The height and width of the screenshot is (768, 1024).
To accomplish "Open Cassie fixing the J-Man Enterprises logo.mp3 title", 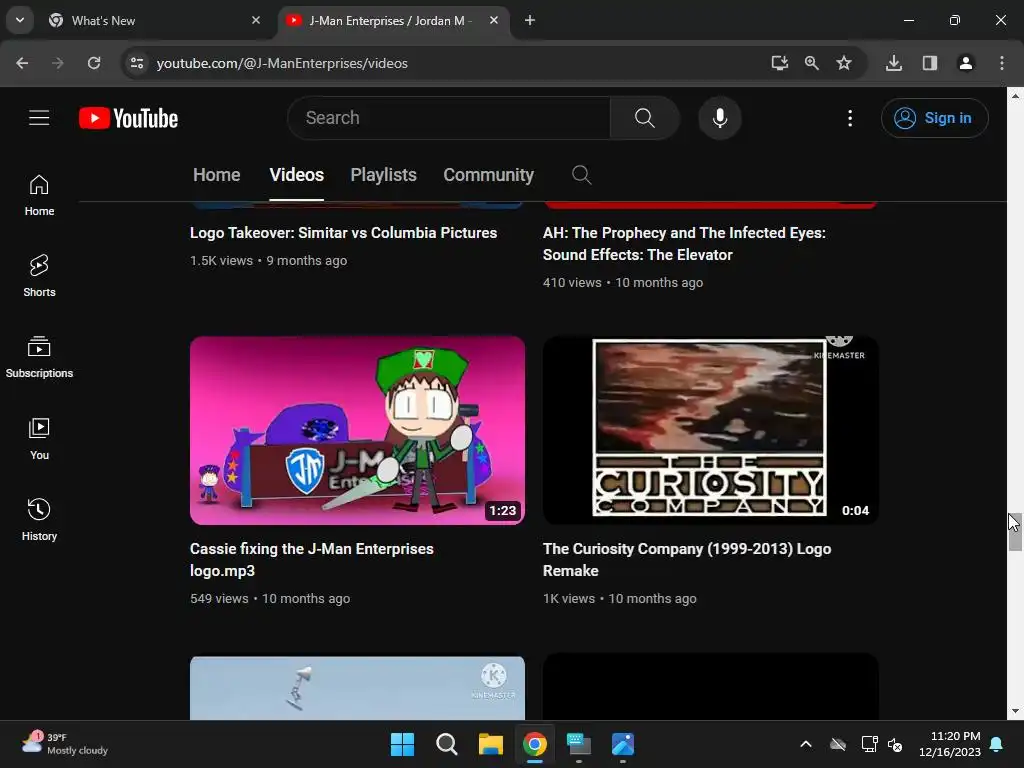I will 312,560.
